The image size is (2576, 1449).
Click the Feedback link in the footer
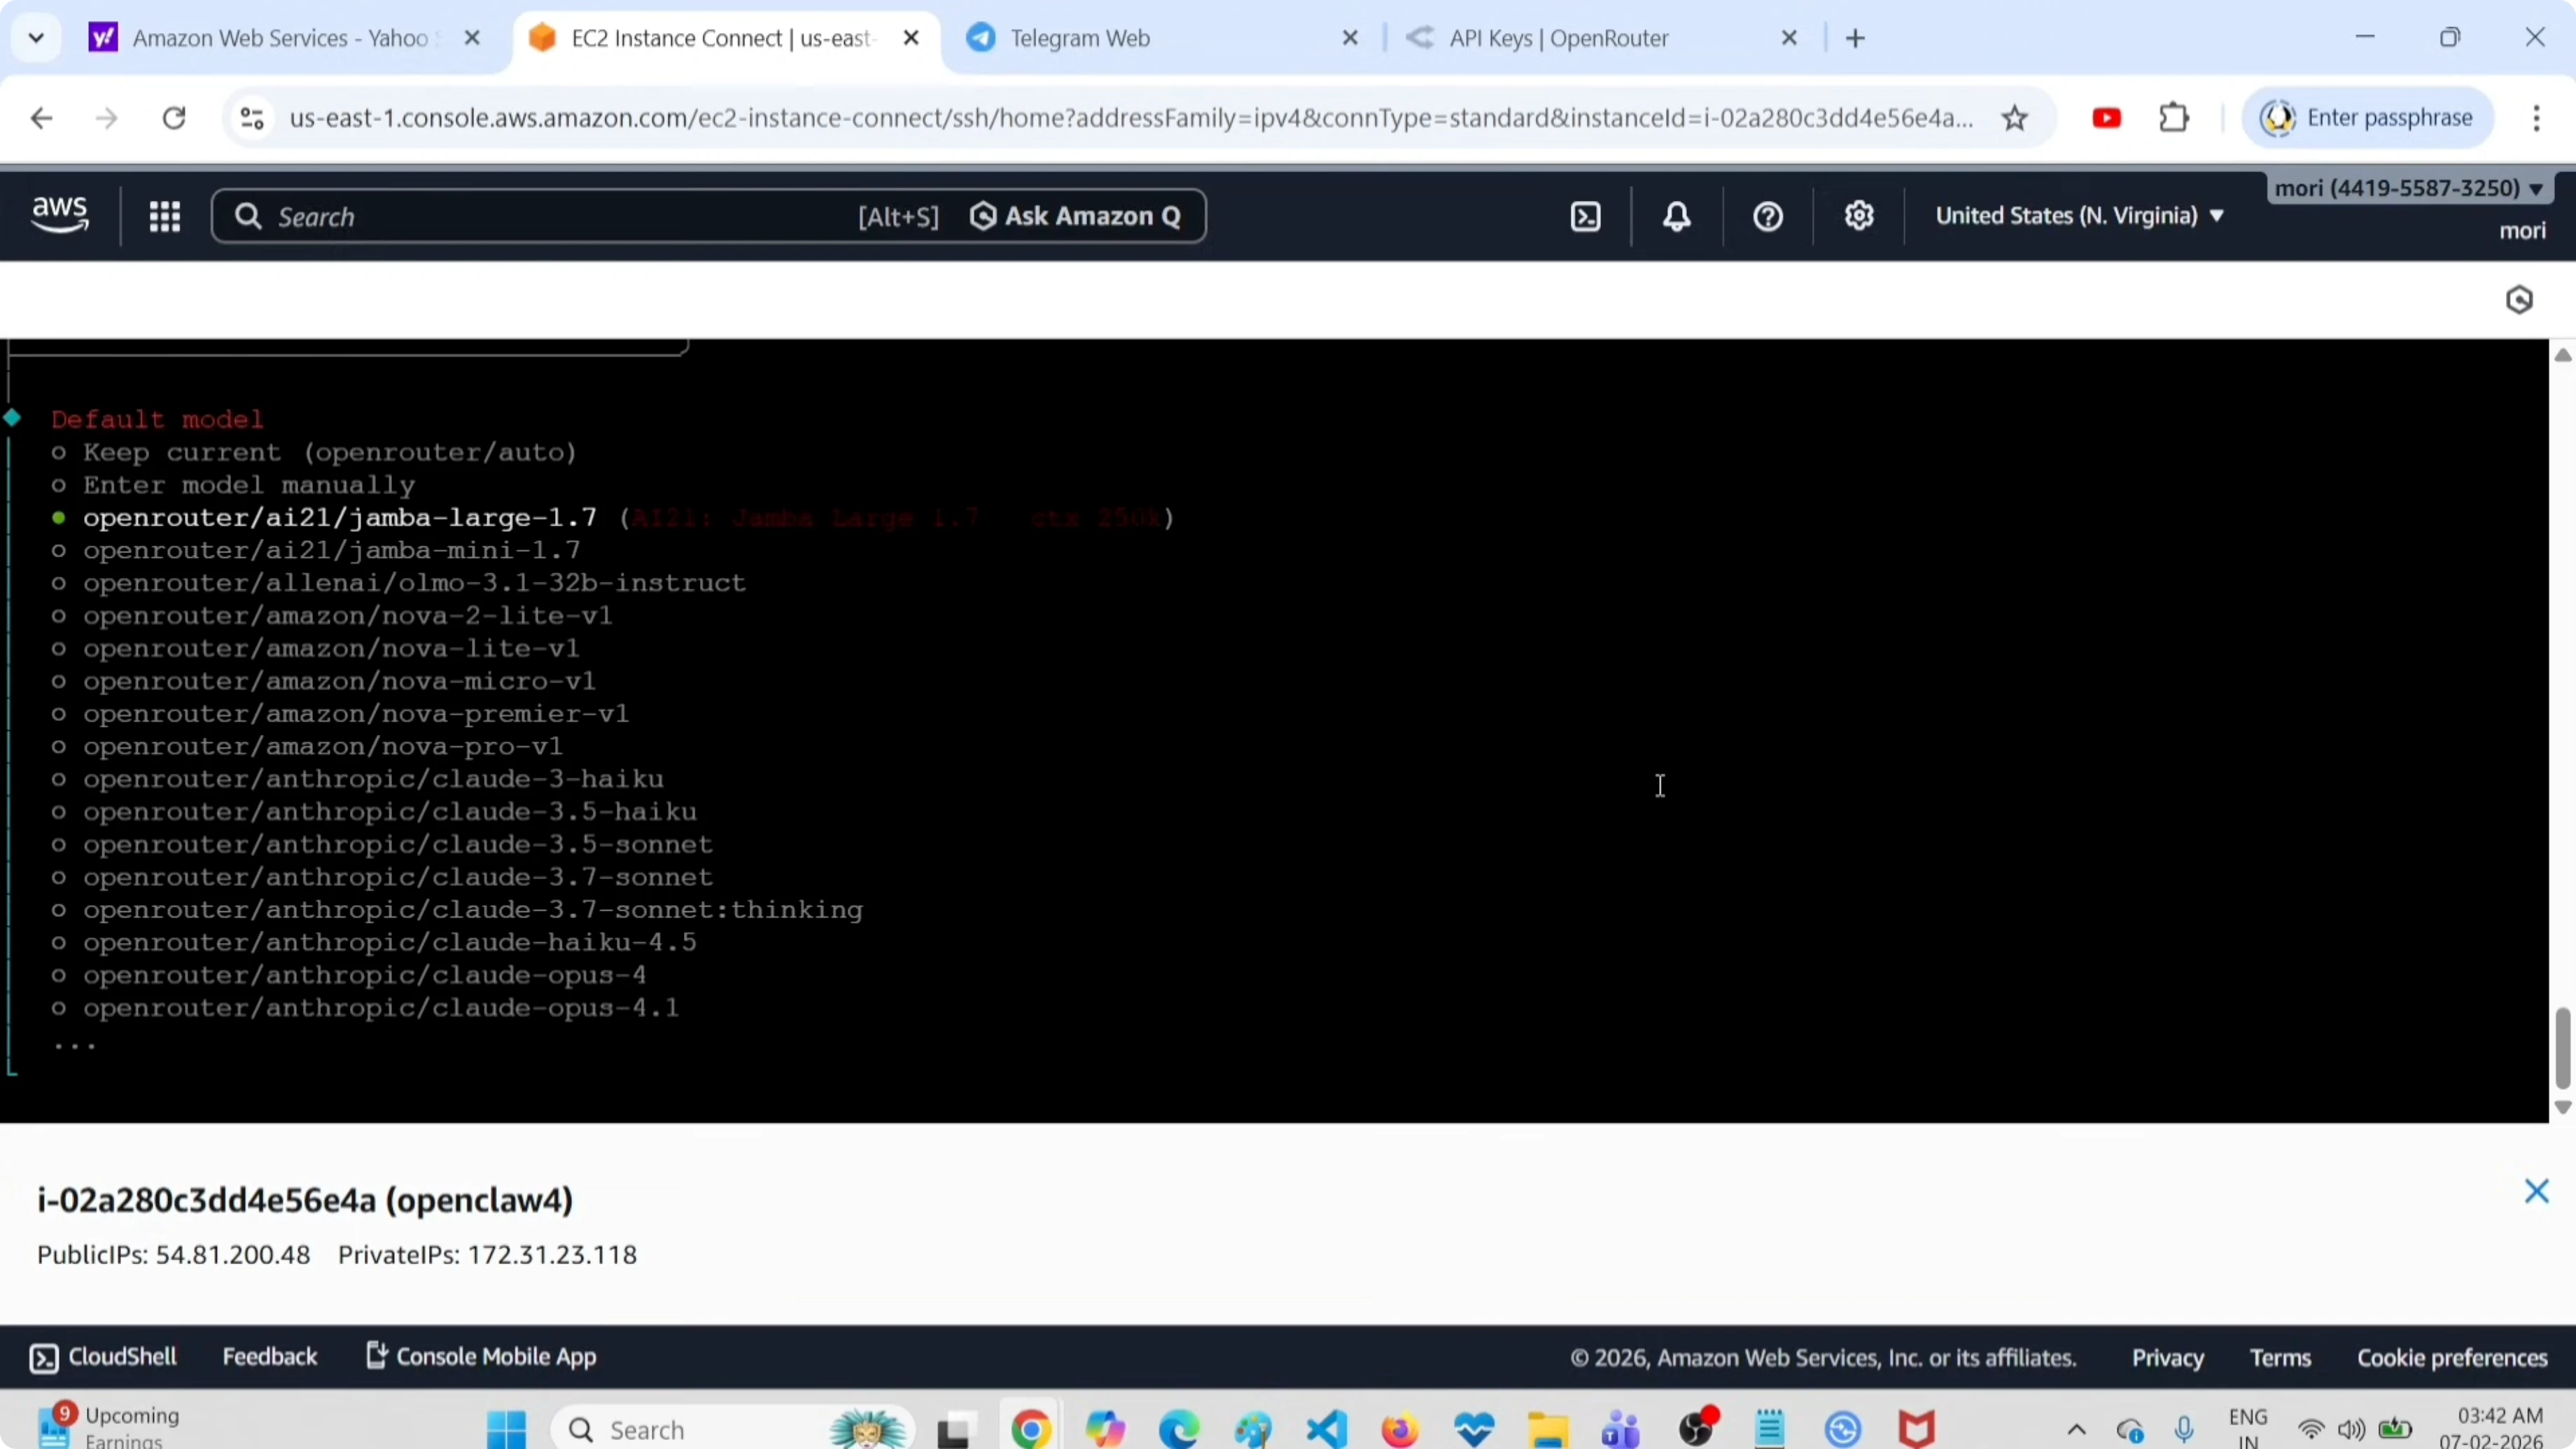click(270, 1357)
